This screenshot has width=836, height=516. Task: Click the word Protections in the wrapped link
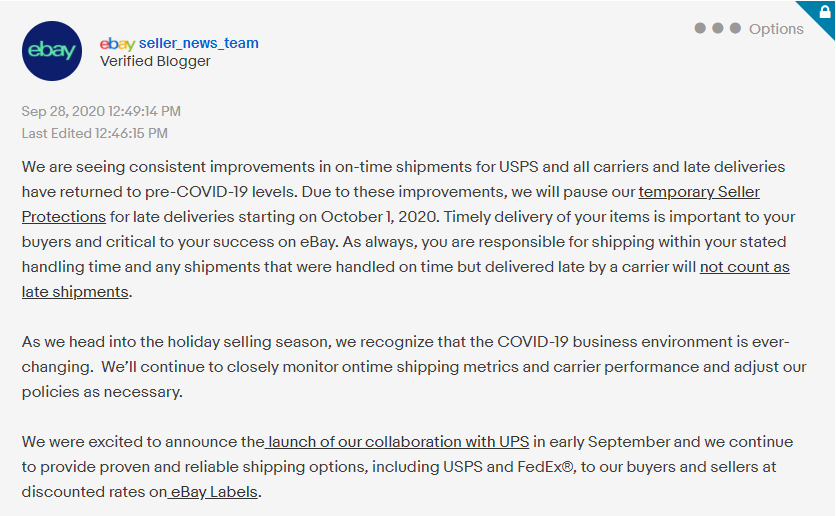64,216
